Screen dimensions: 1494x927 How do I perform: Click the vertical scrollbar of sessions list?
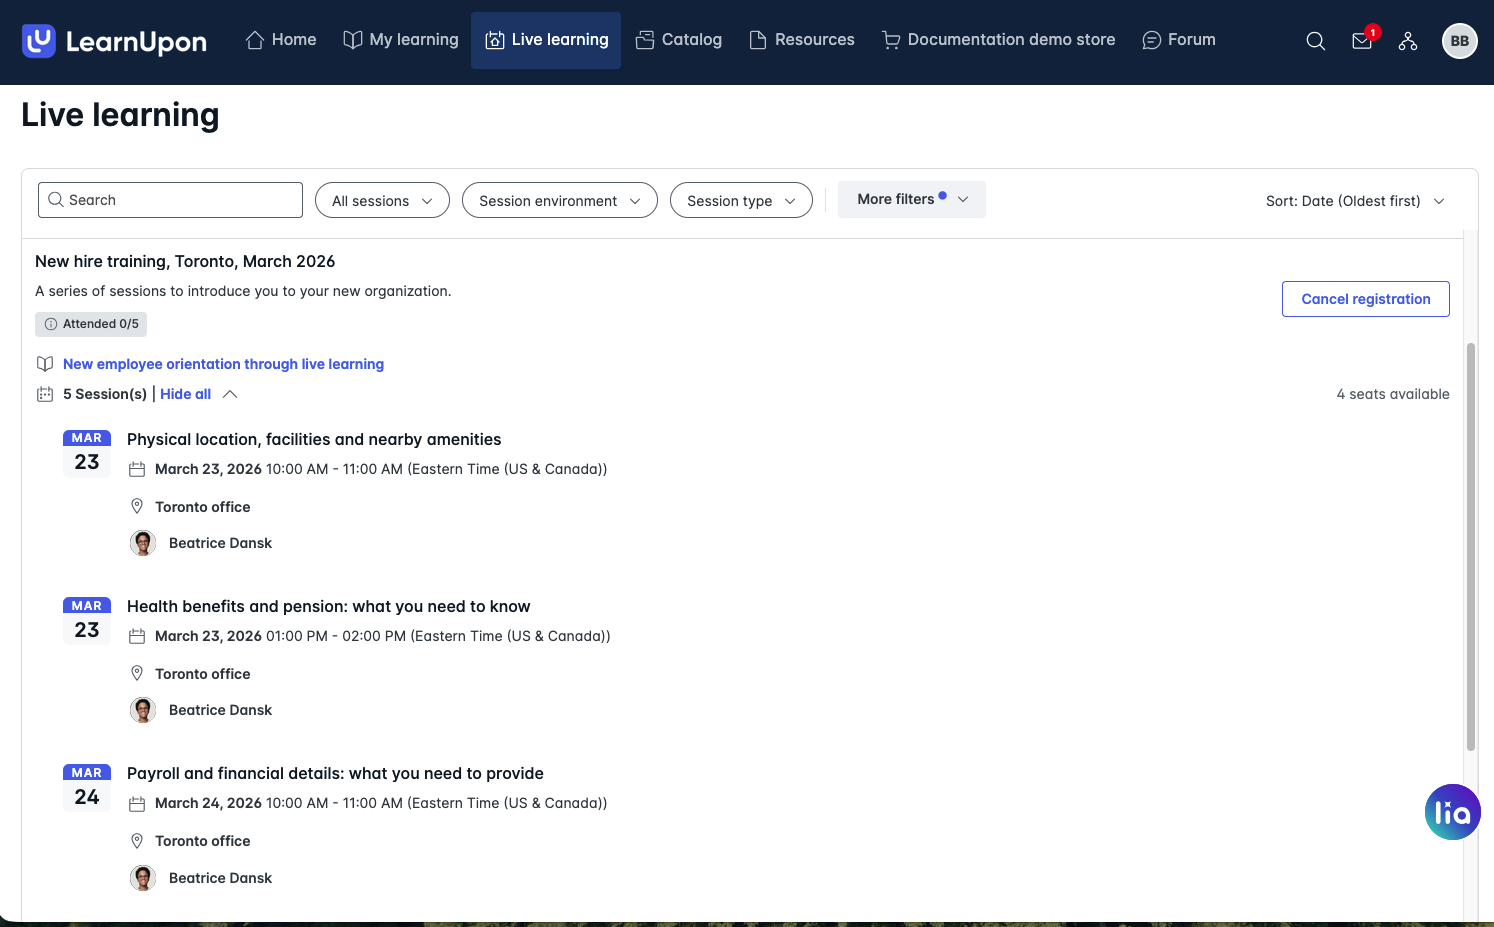coord(1470,546)
